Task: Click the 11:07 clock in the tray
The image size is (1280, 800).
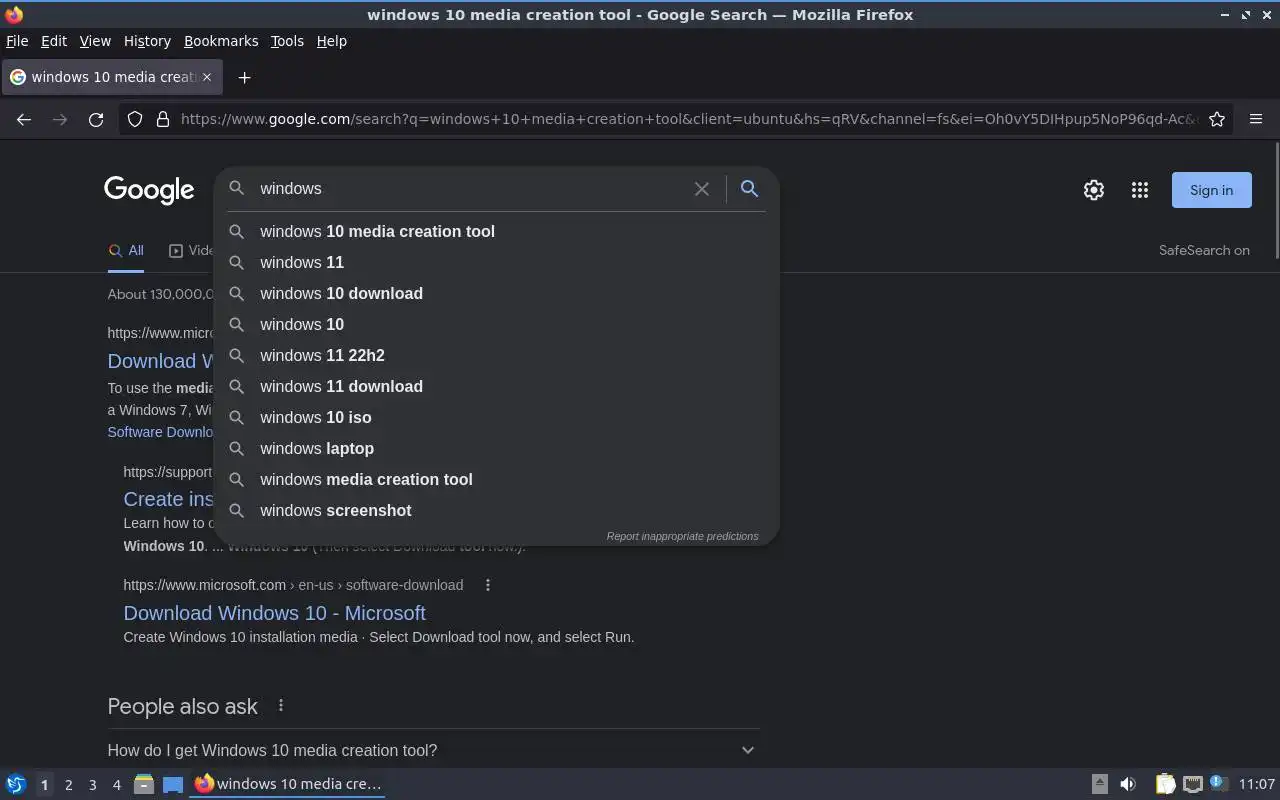Action: click(x=1256, y=784)
